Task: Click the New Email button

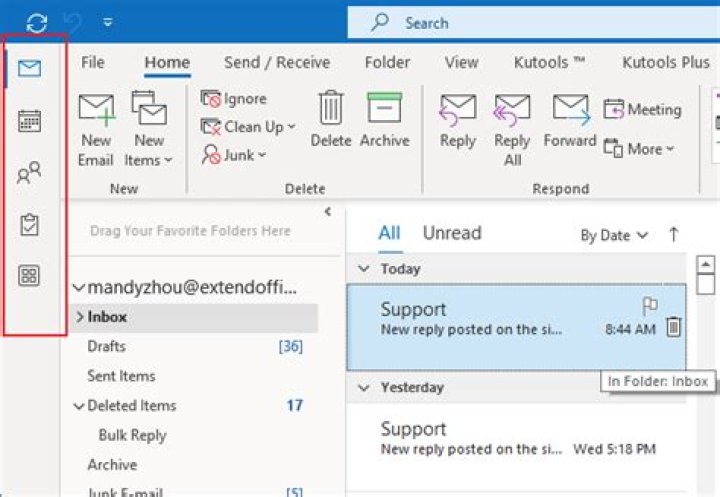Action: 96,129
